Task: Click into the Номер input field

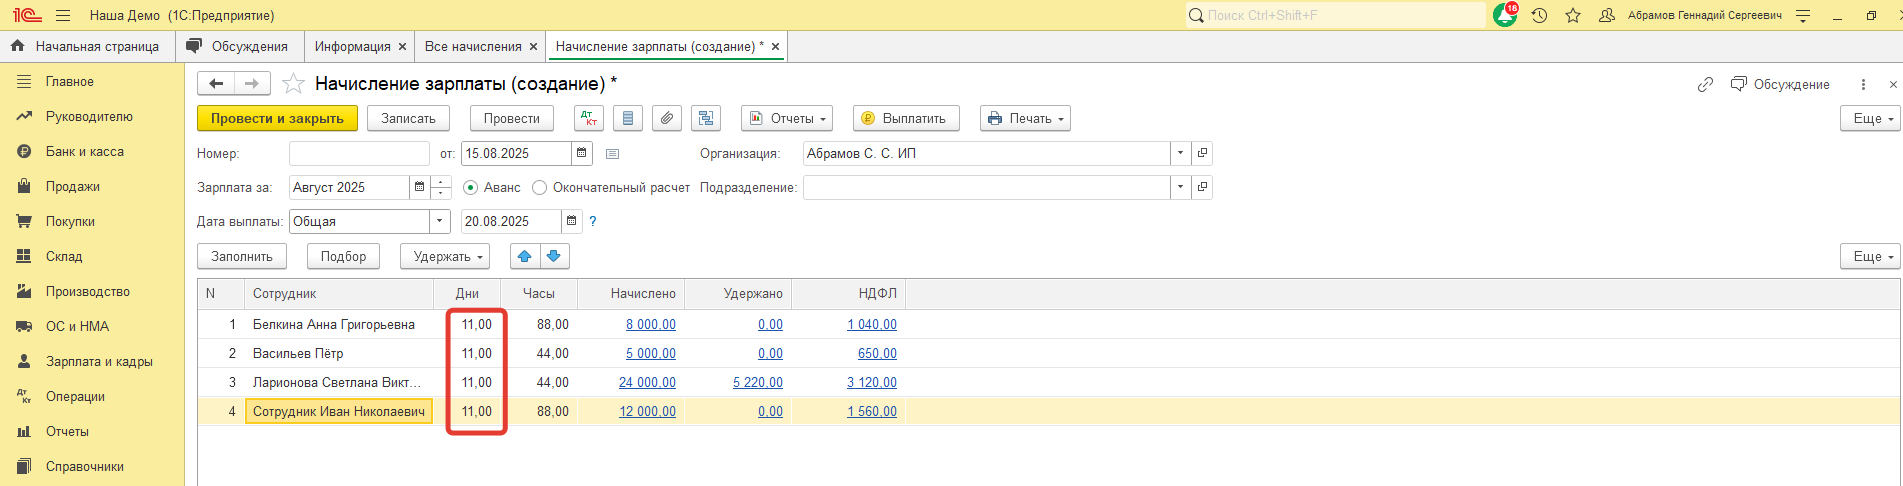Action: click(358, 153)
